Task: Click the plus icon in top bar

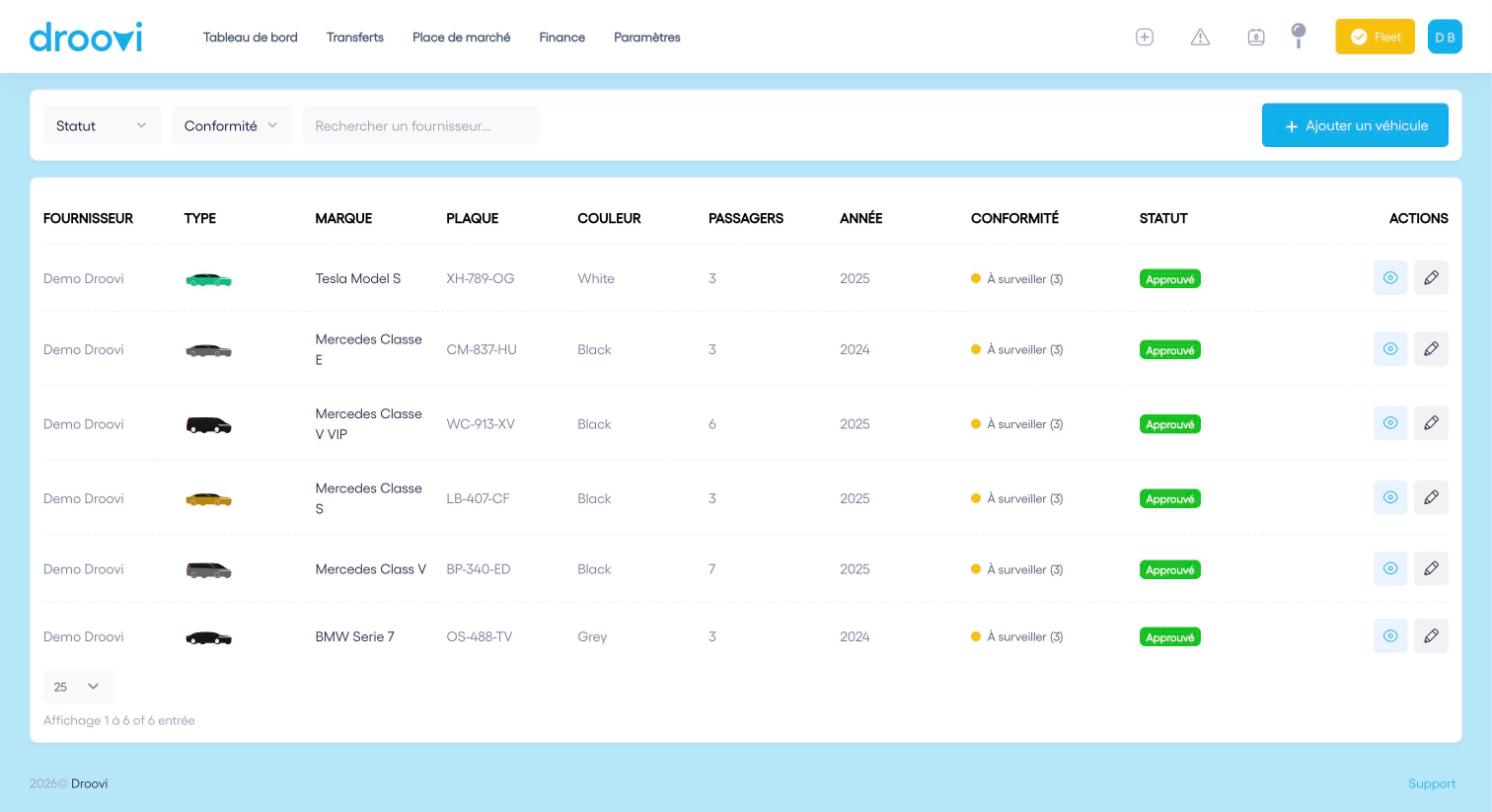Action: click(1145, 37)
